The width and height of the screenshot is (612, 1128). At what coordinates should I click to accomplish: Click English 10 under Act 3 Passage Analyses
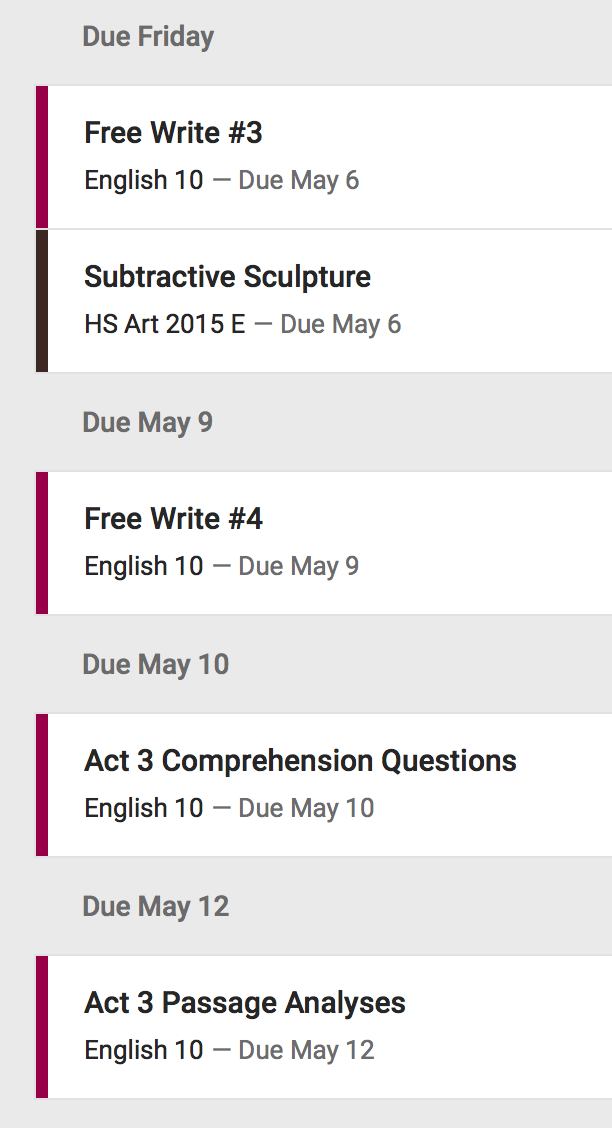(143, 1051)
